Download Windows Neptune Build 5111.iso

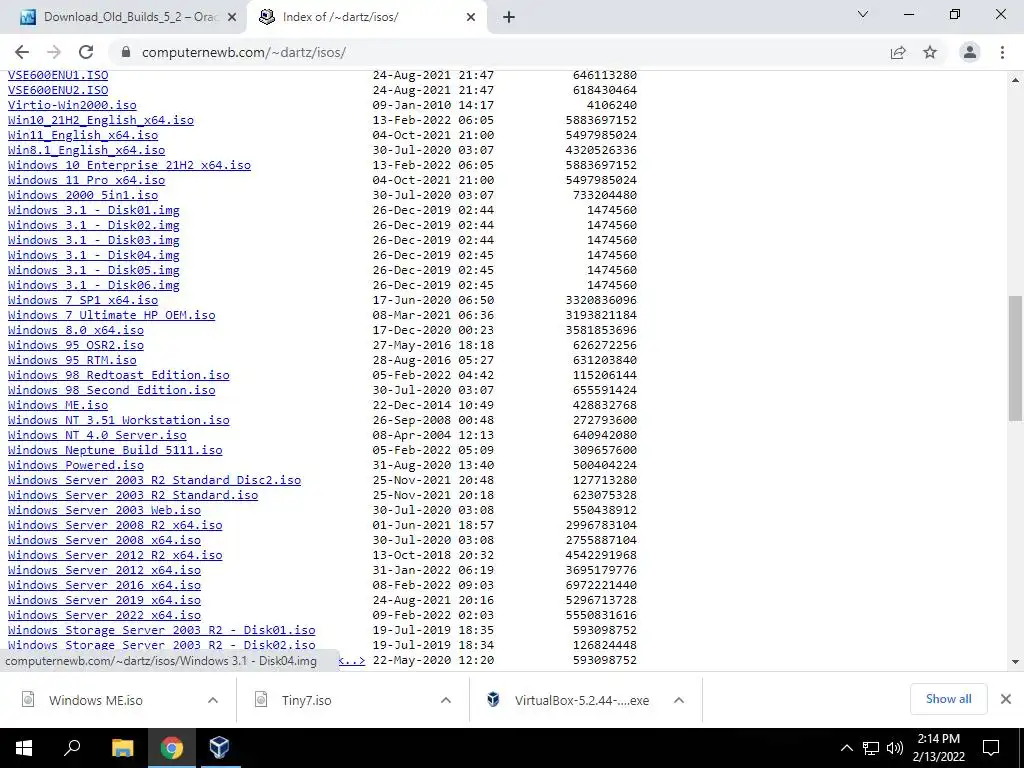[115, 451]
